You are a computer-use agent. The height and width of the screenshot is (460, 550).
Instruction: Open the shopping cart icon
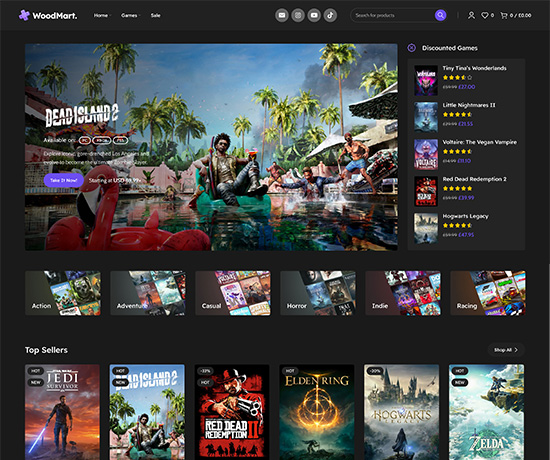click(516, 15)
